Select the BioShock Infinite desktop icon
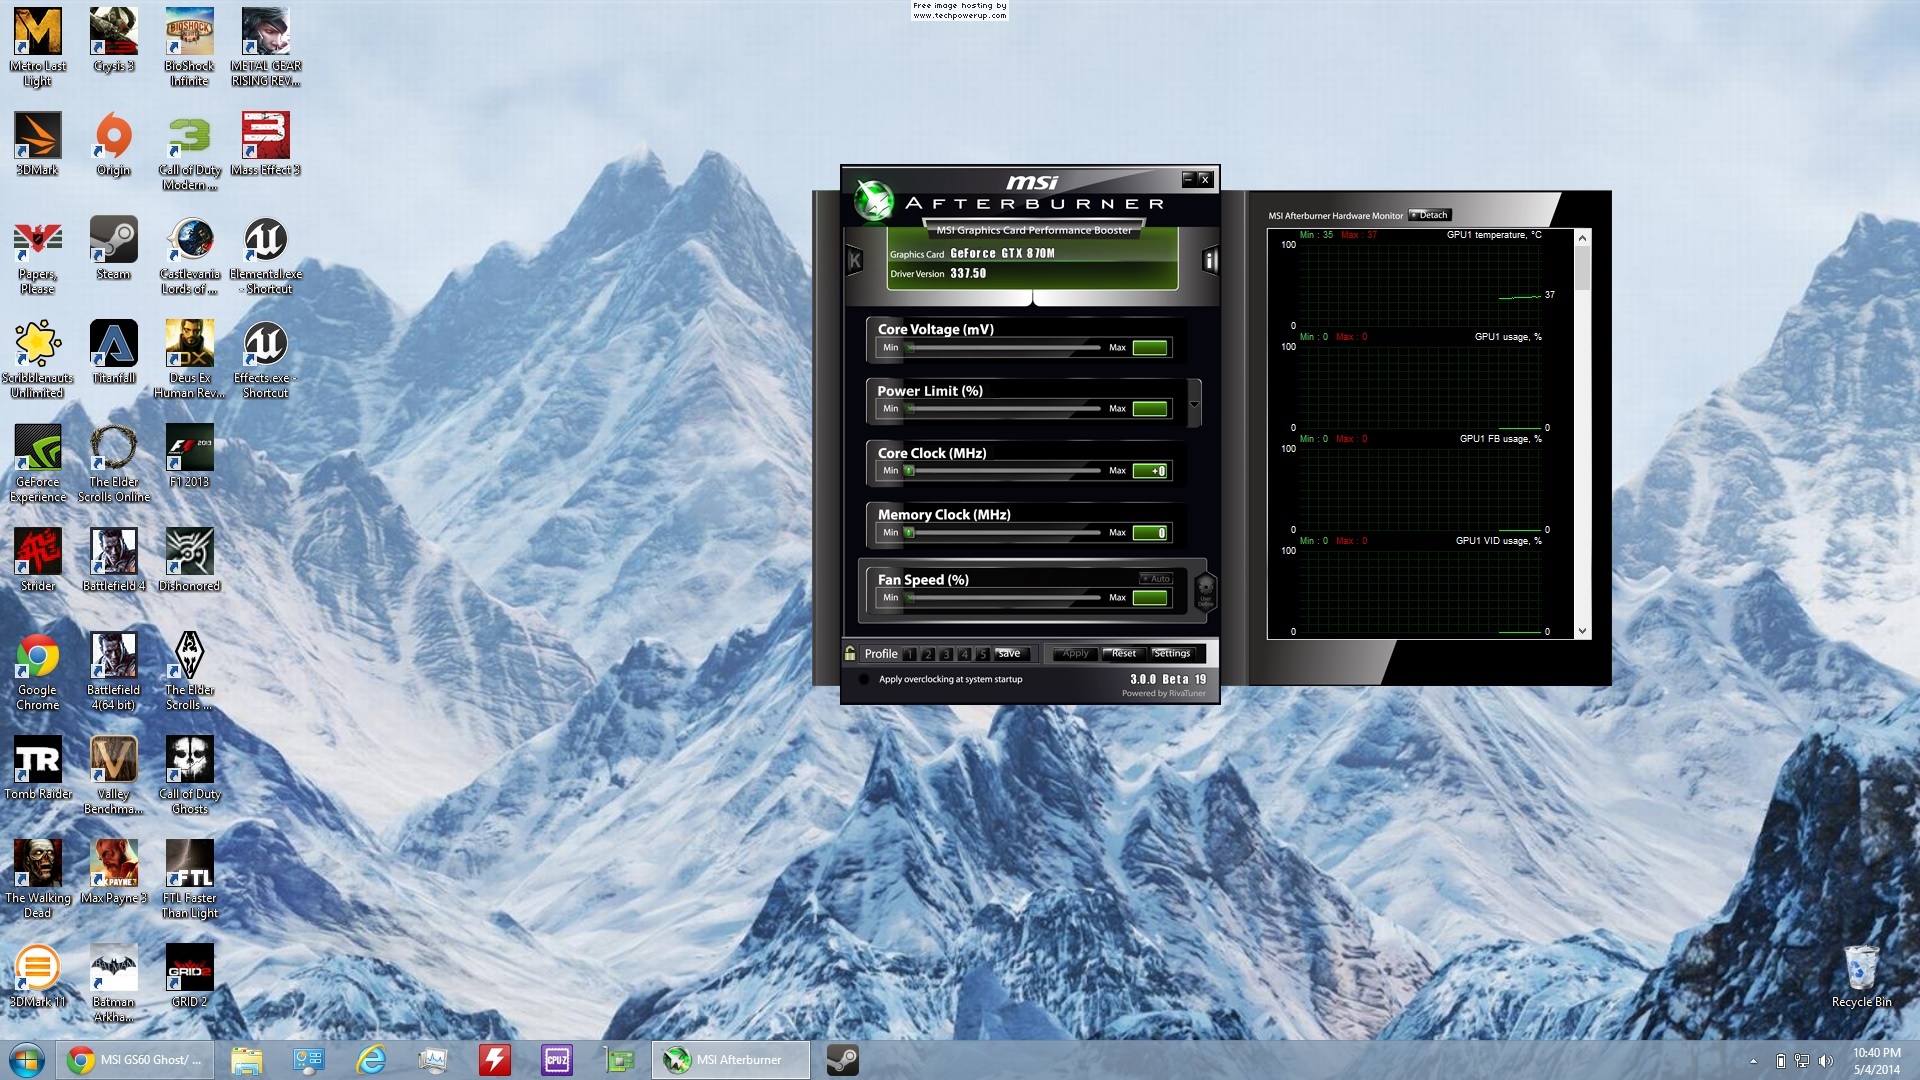 [x=189, y=47]
